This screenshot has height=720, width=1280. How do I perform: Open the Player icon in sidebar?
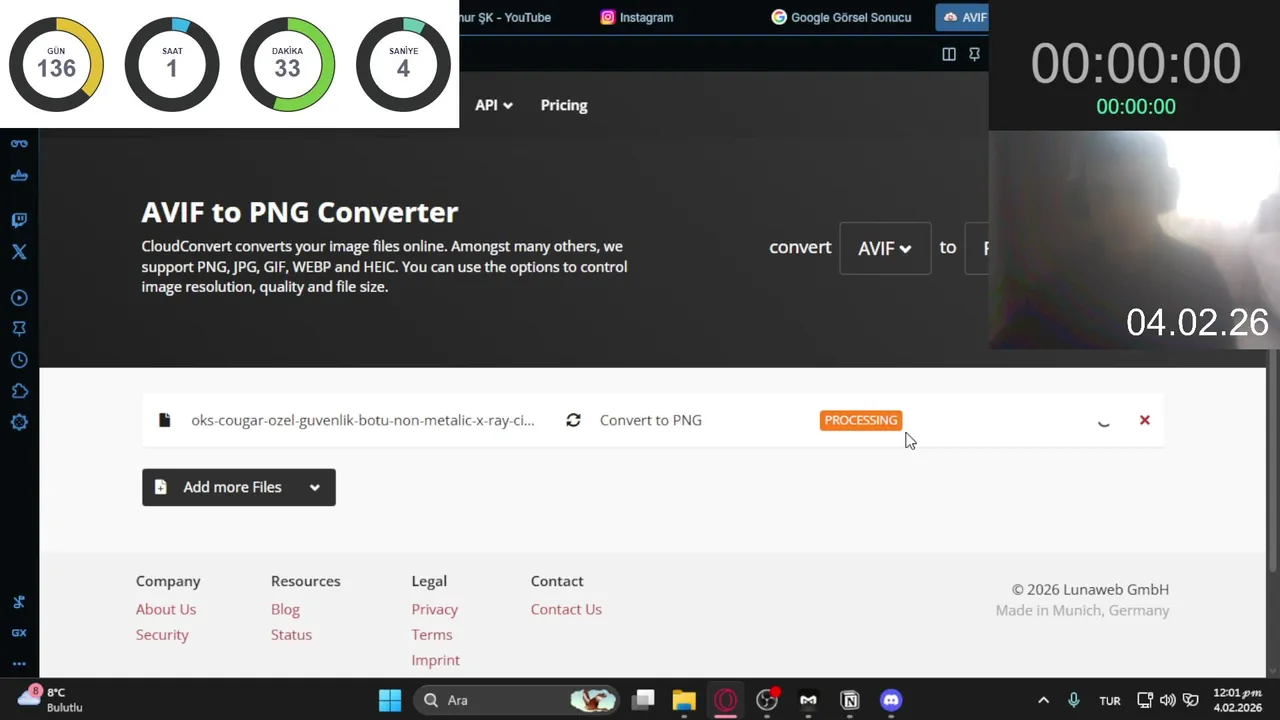coord(19,298)
